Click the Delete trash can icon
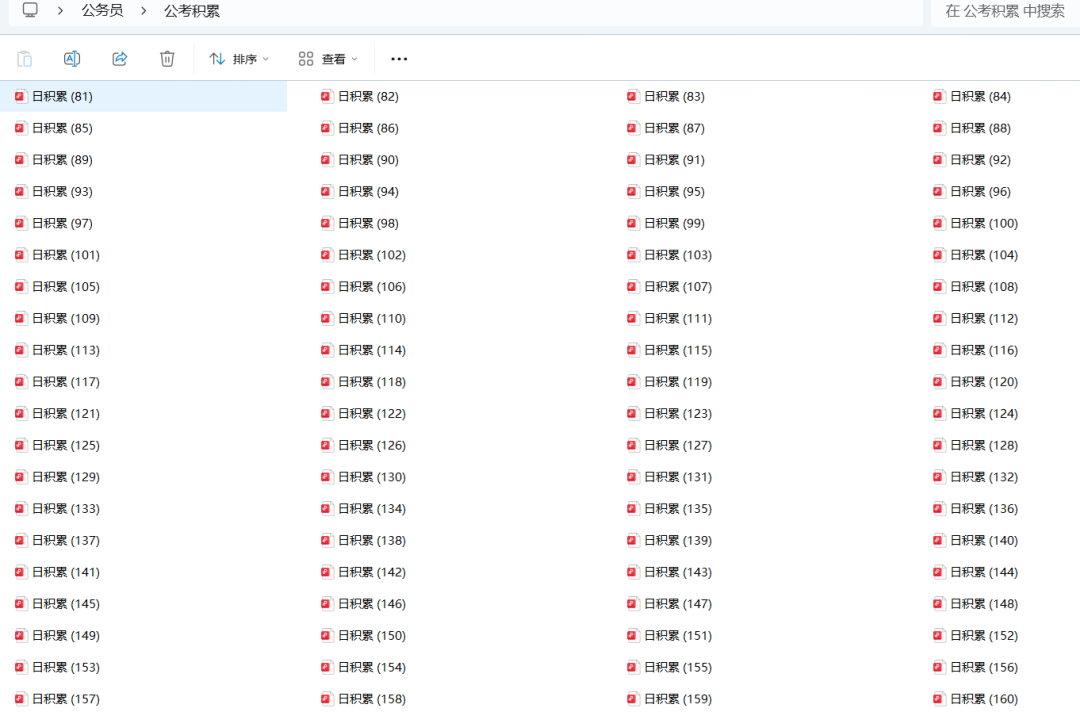 (x=167, y=59)
